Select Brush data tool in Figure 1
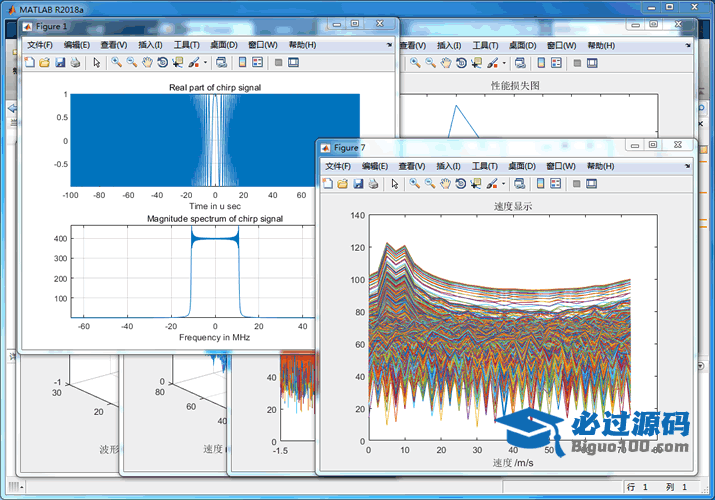 click(194, 62)
